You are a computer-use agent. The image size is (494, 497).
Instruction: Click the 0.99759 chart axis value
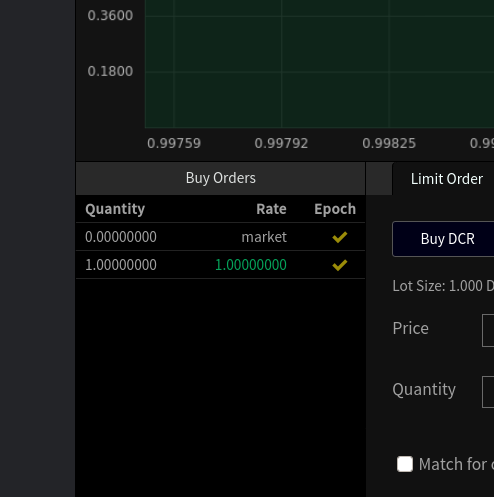tap(174, 143)
